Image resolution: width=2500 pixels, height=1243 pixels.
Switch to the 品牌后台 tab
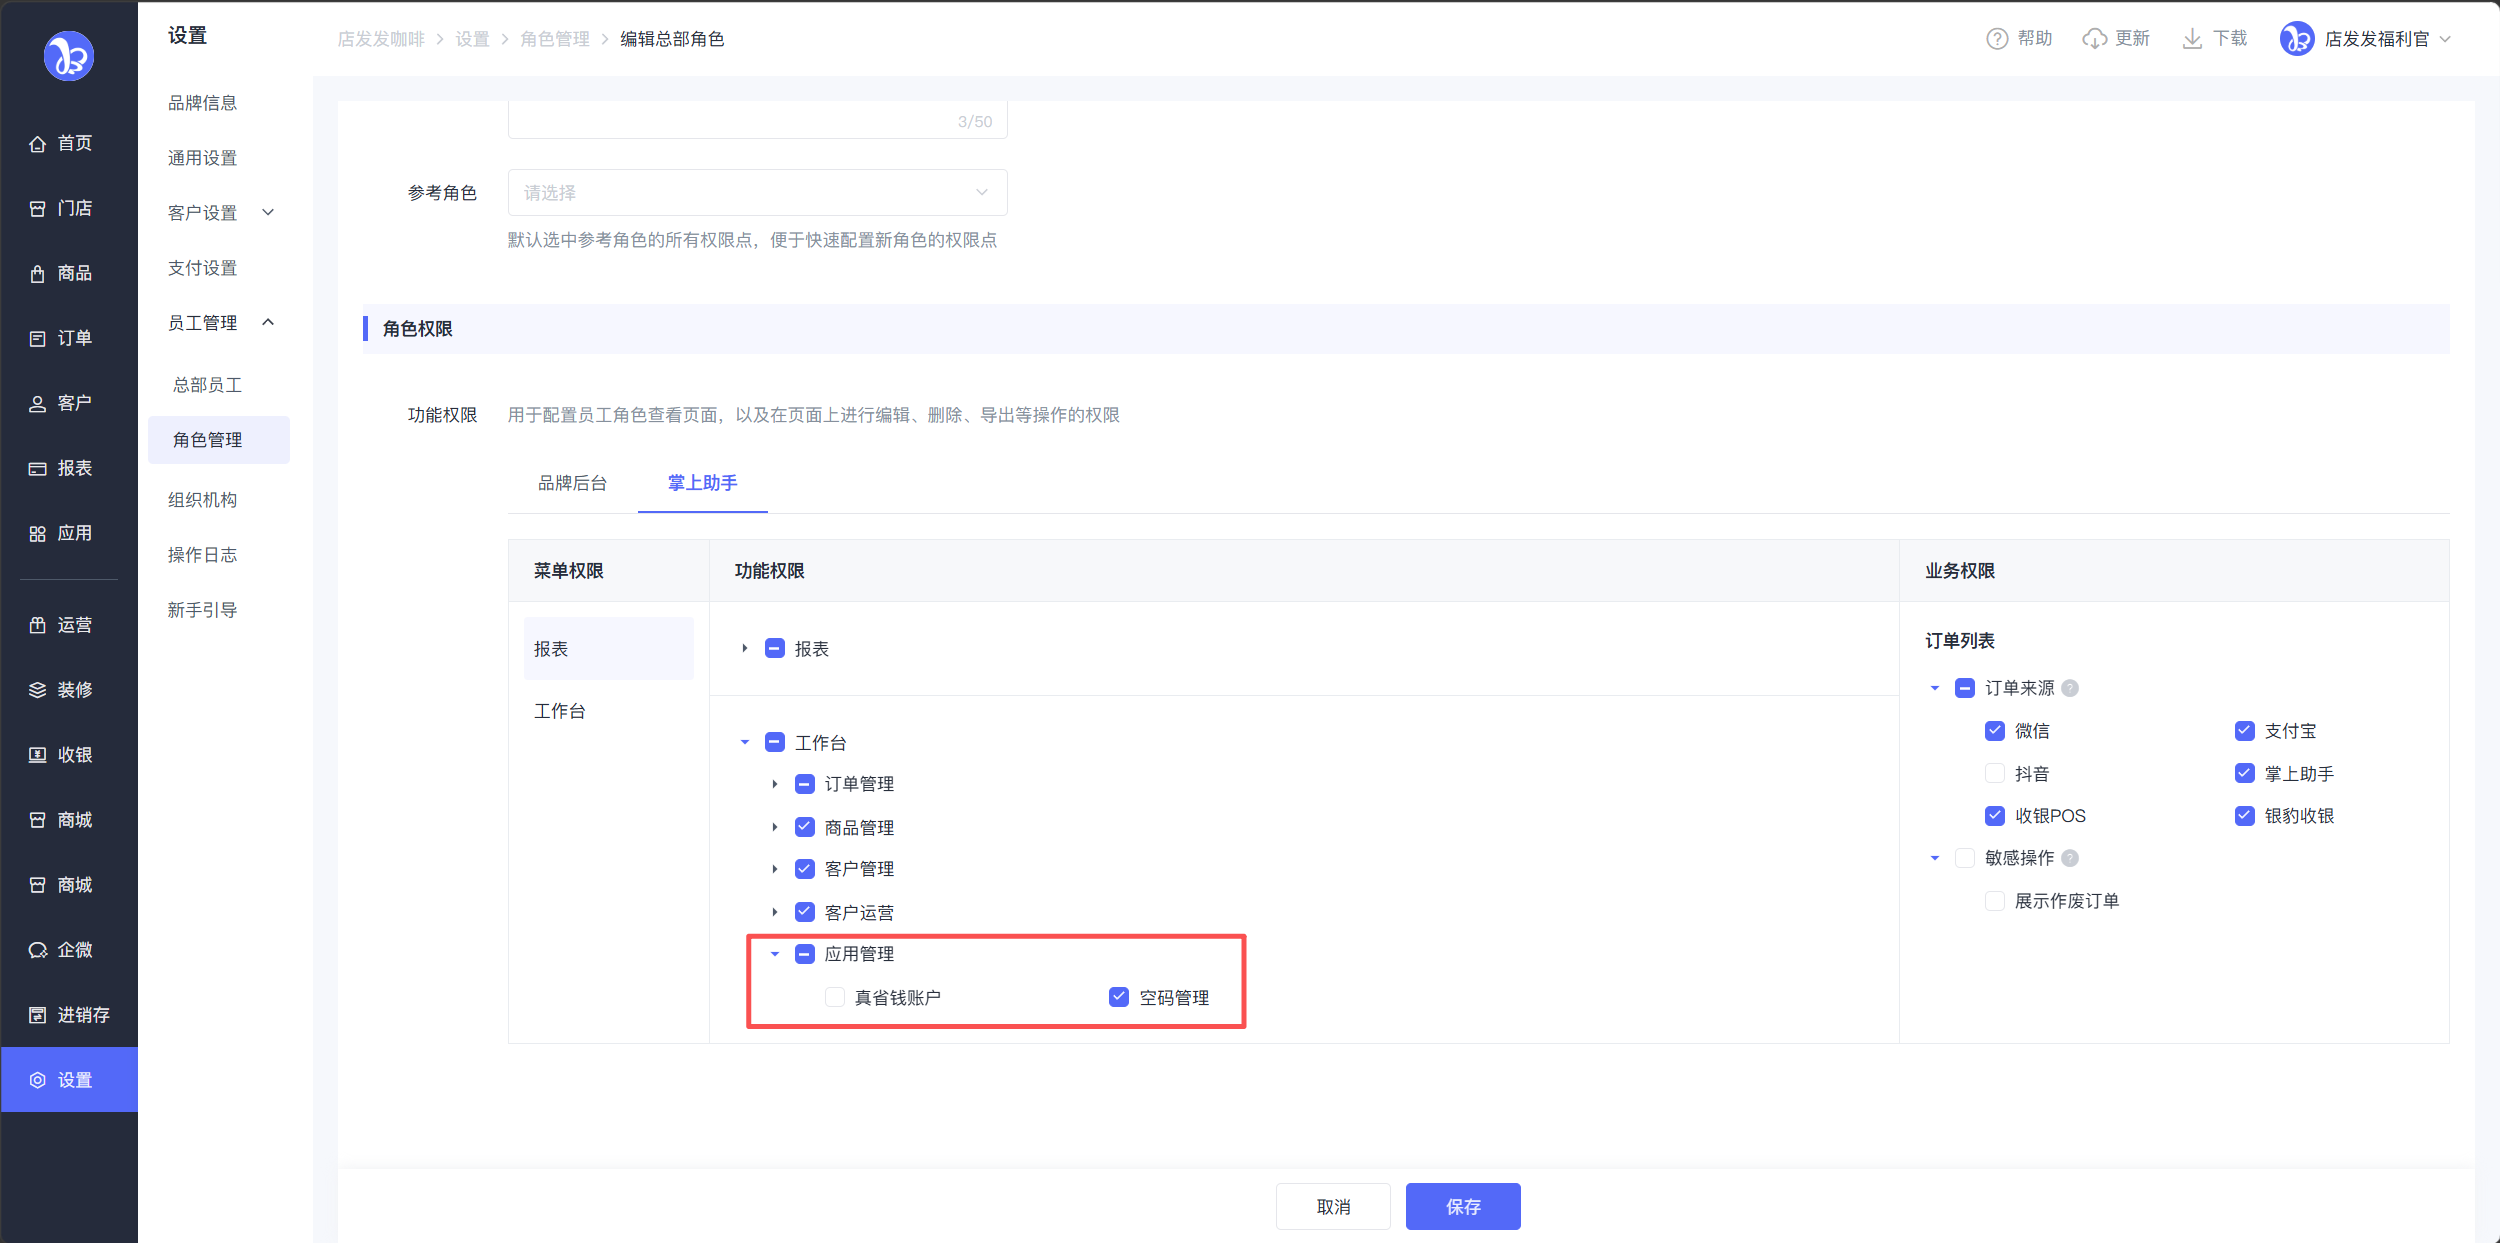pos(572,483)
